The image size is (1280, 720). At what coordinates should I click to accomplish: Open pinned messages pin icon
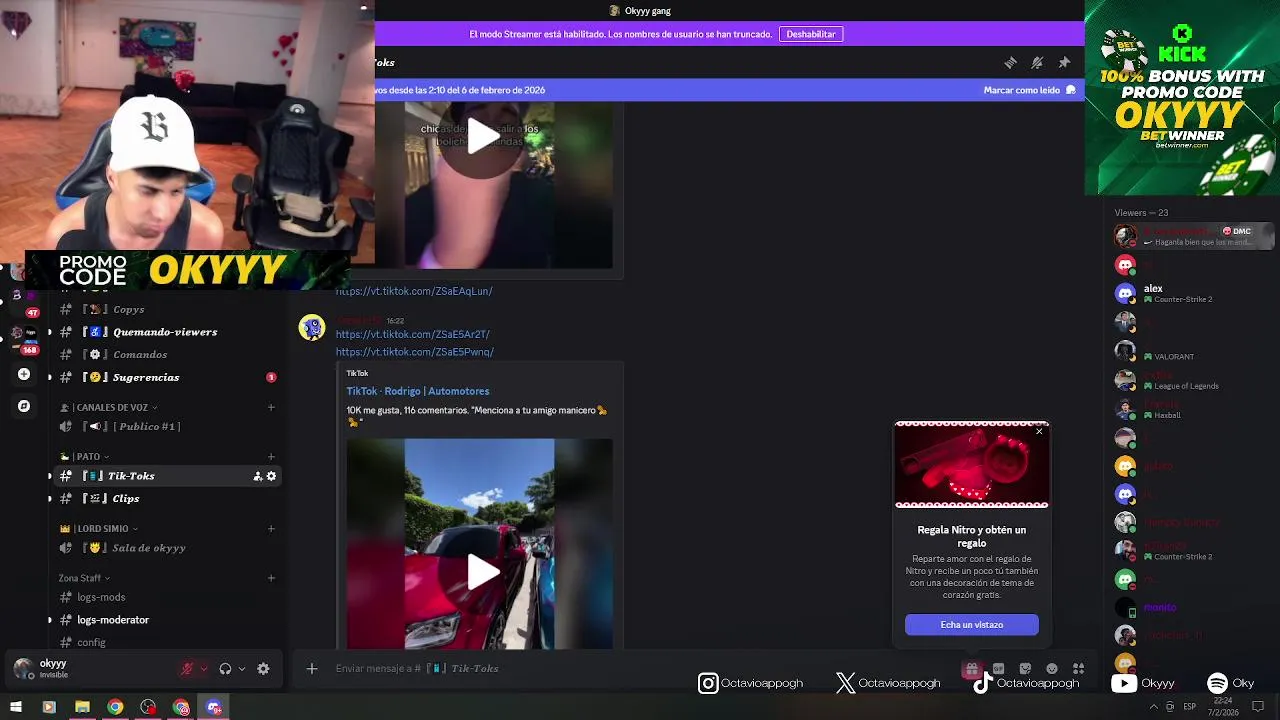1064,62
